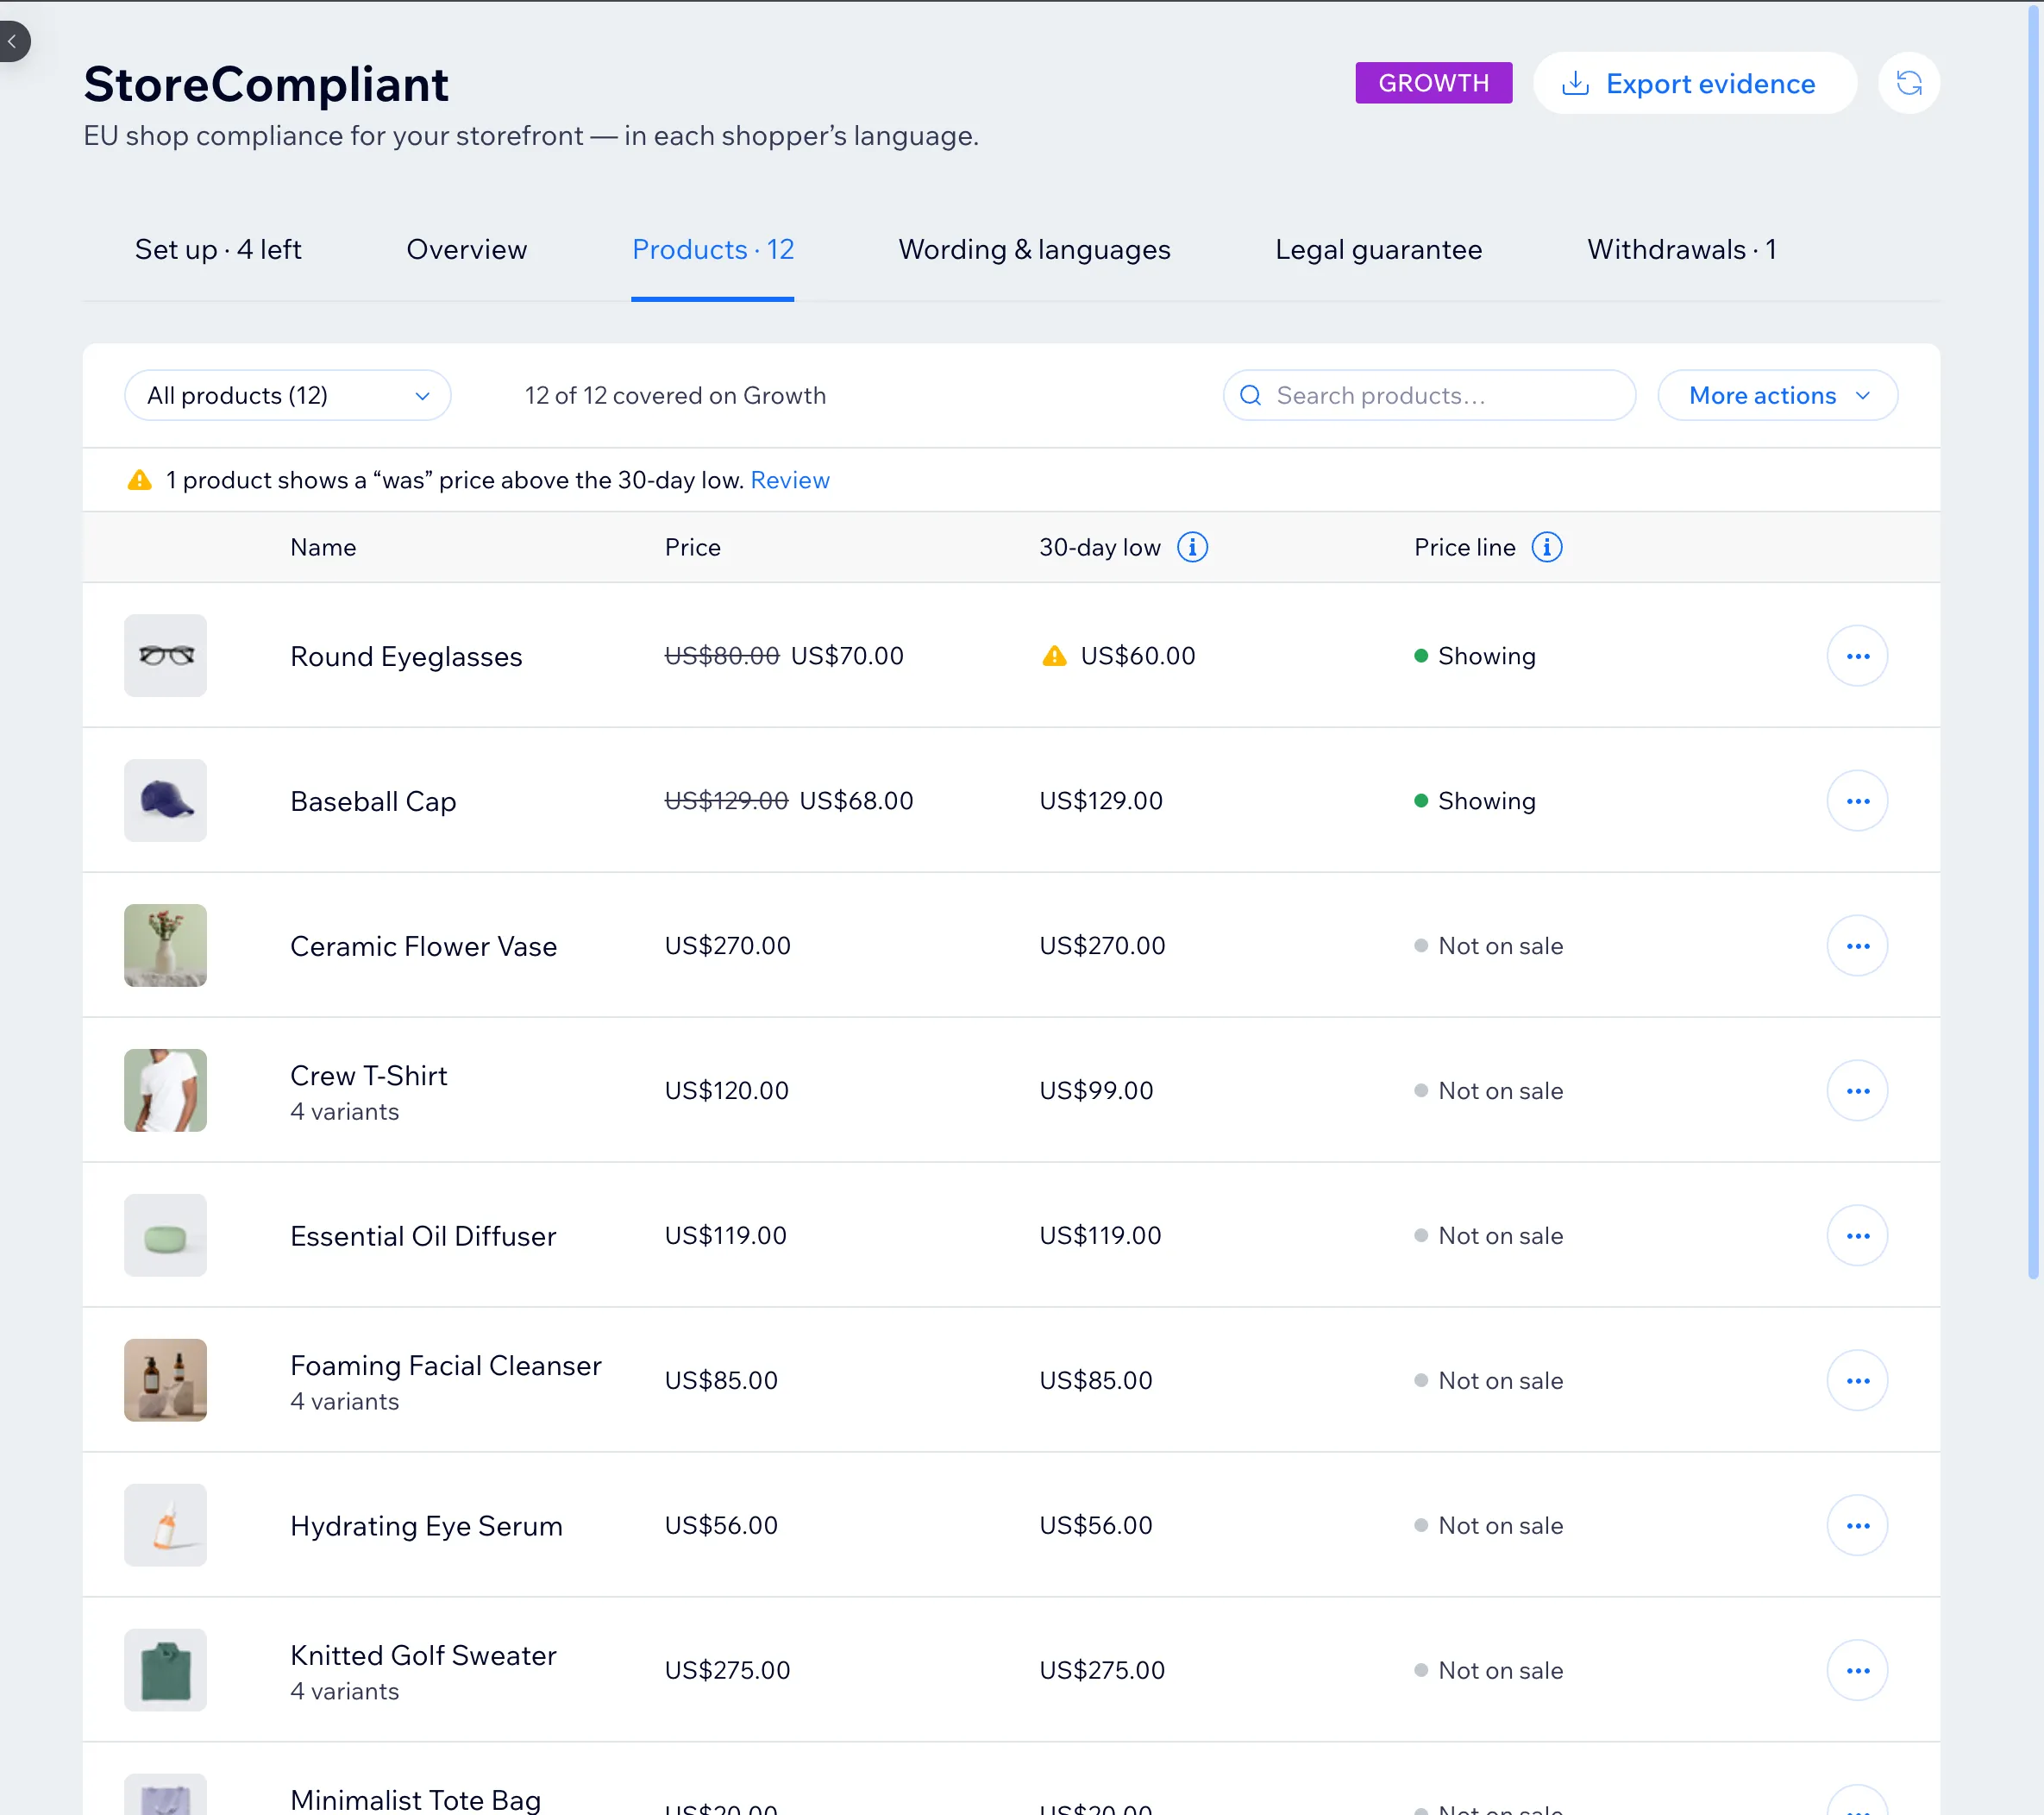Screen dimensions: 2044x1815
Task: Open the All products filter dropdown
Action: [288, 395]
